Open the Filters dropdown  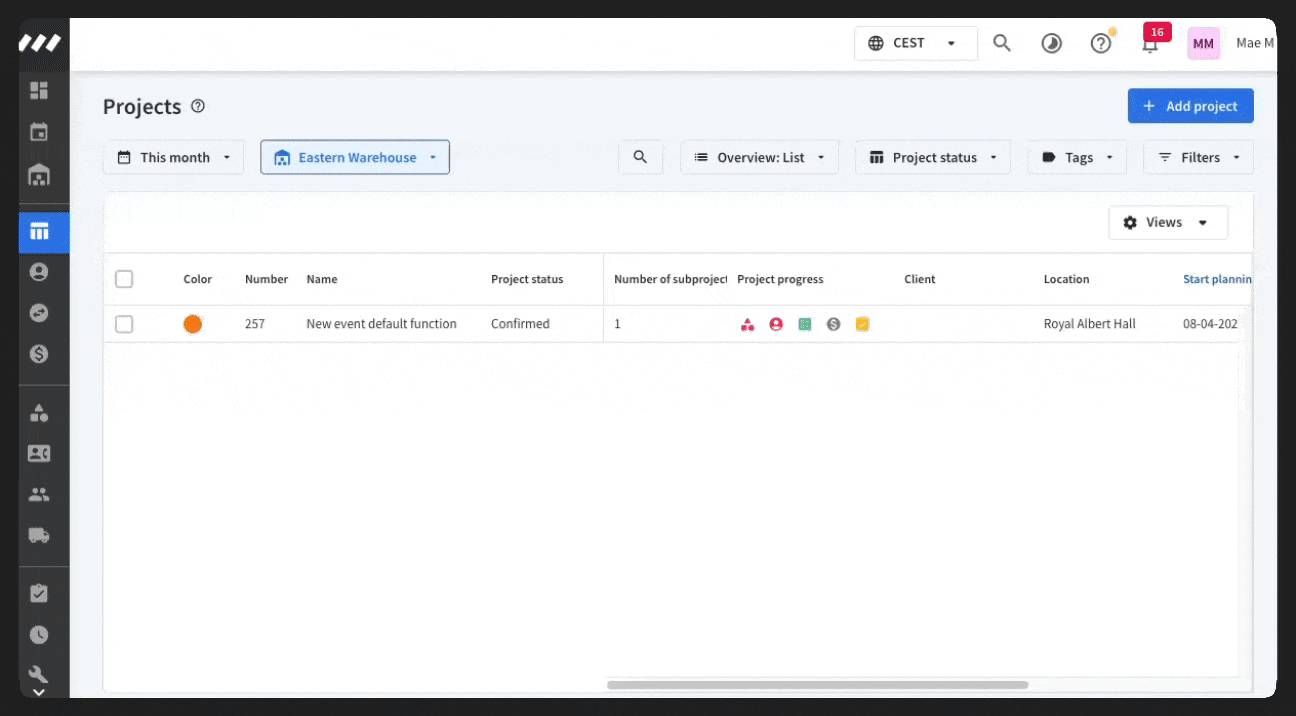click(x=1198, y=157)
